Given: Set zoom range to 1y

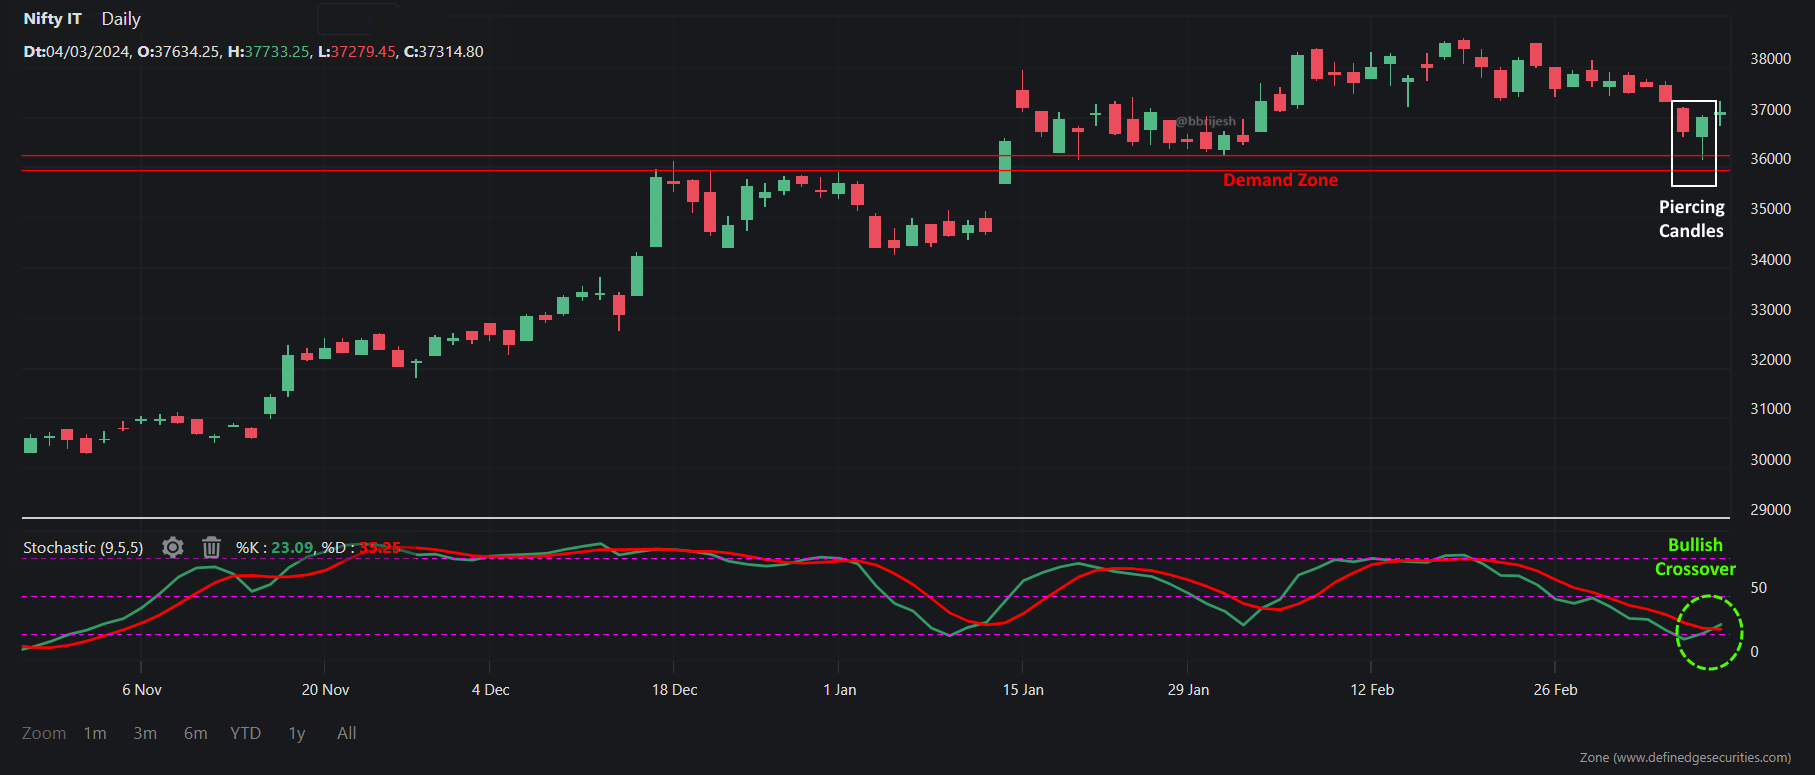Looking at the screenshot, I should pyautogui.click(x=297, y=733).
